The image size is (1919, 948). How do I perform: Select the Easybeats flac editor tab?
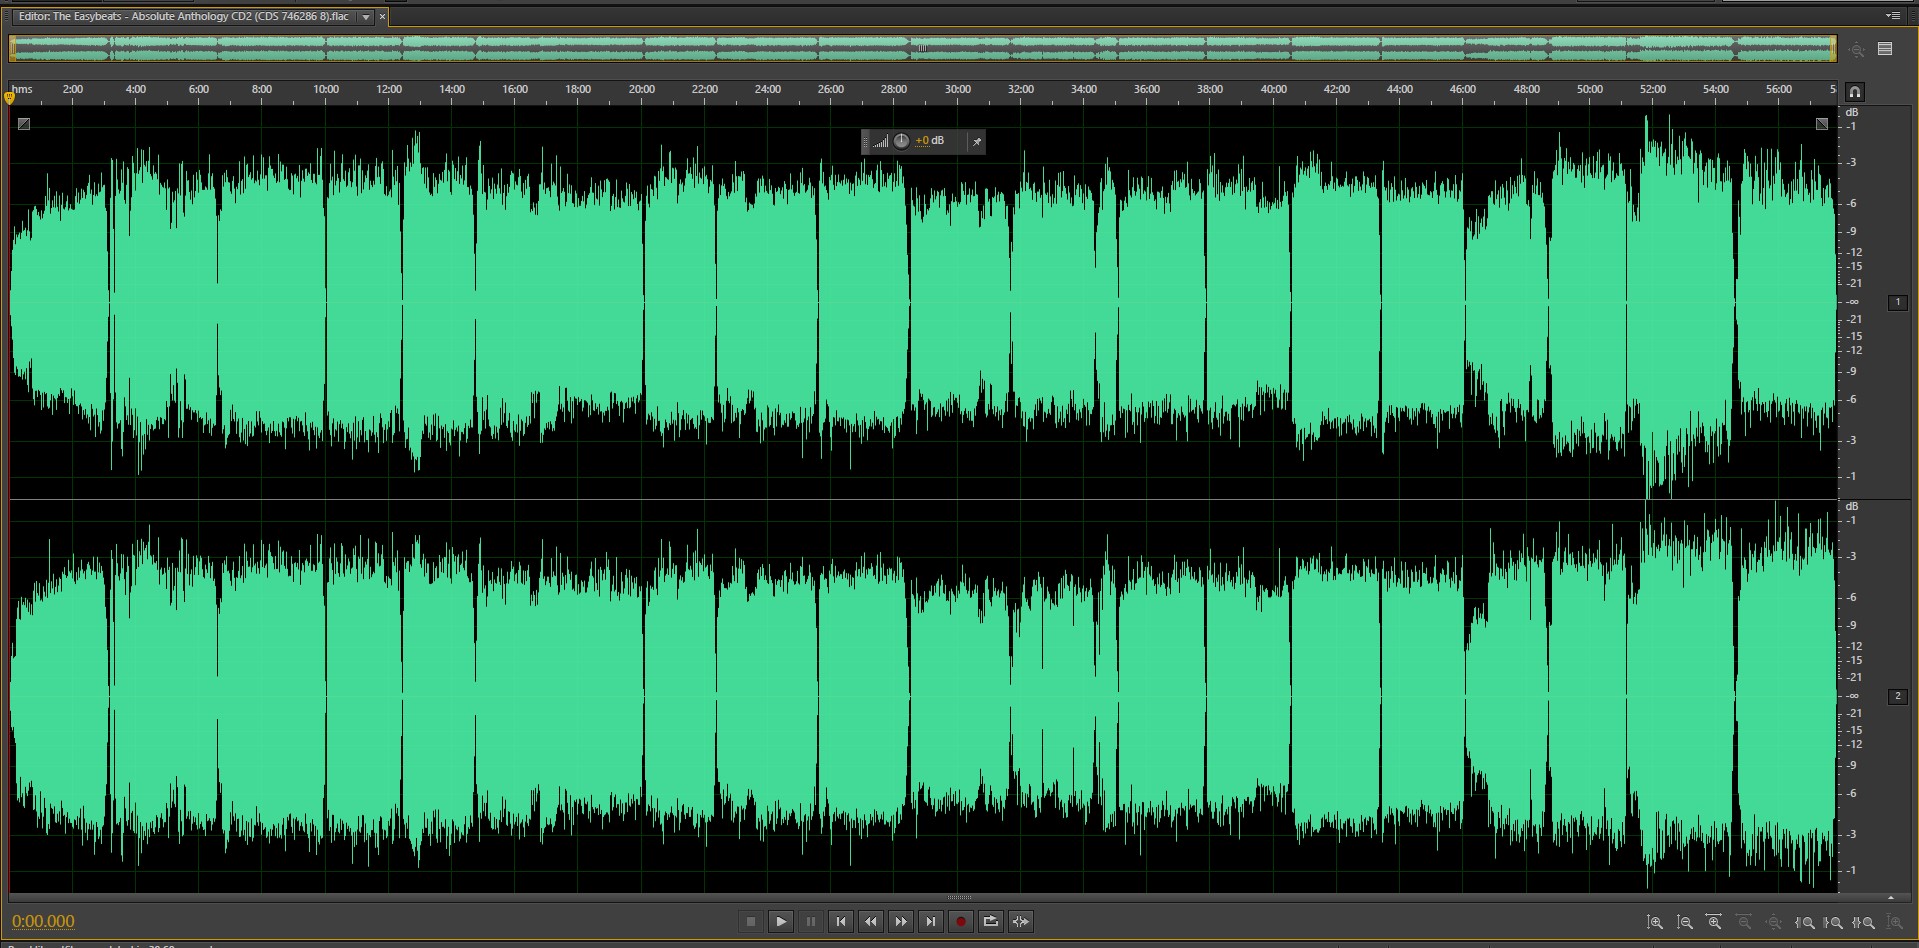183,17
